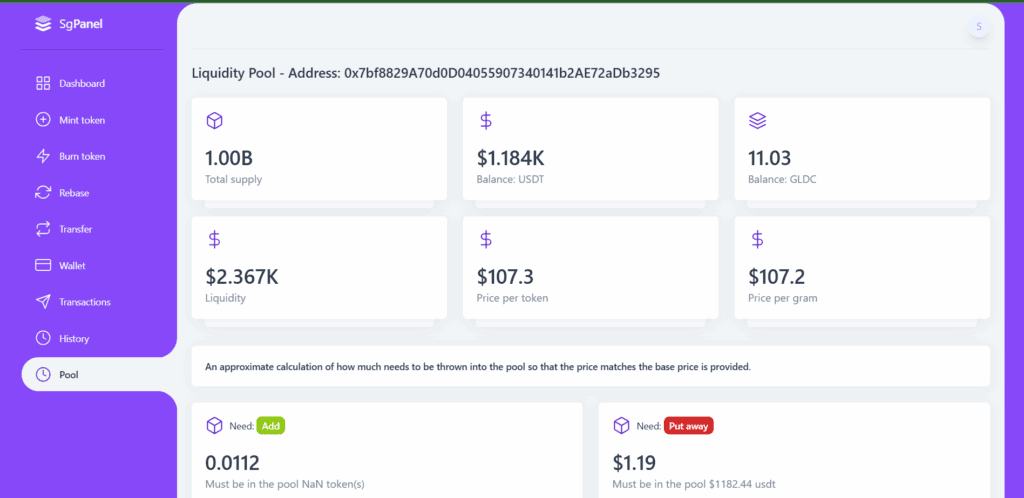Click the Price per token card
Viewport: 1024px width, 498px height.
coord(590,268)
